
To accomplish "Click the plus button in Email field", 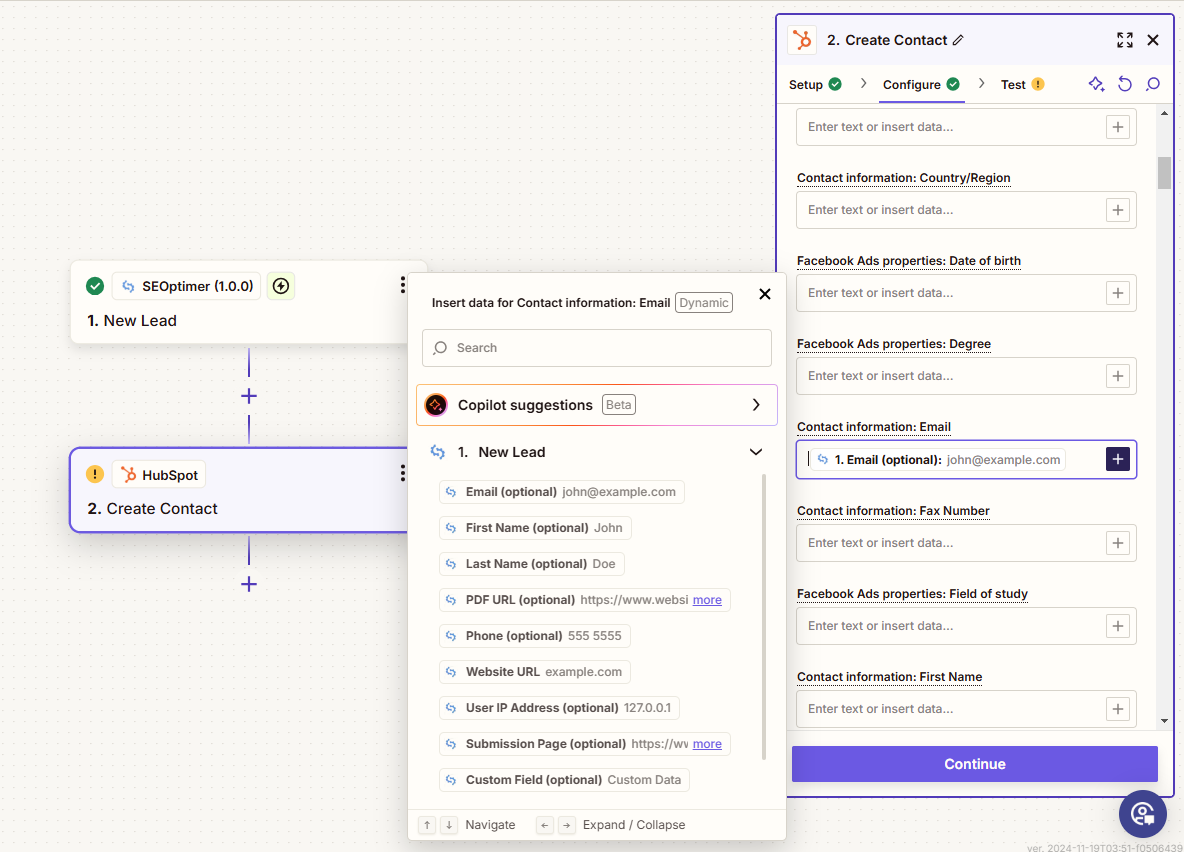I will (x=1117, y=459).
